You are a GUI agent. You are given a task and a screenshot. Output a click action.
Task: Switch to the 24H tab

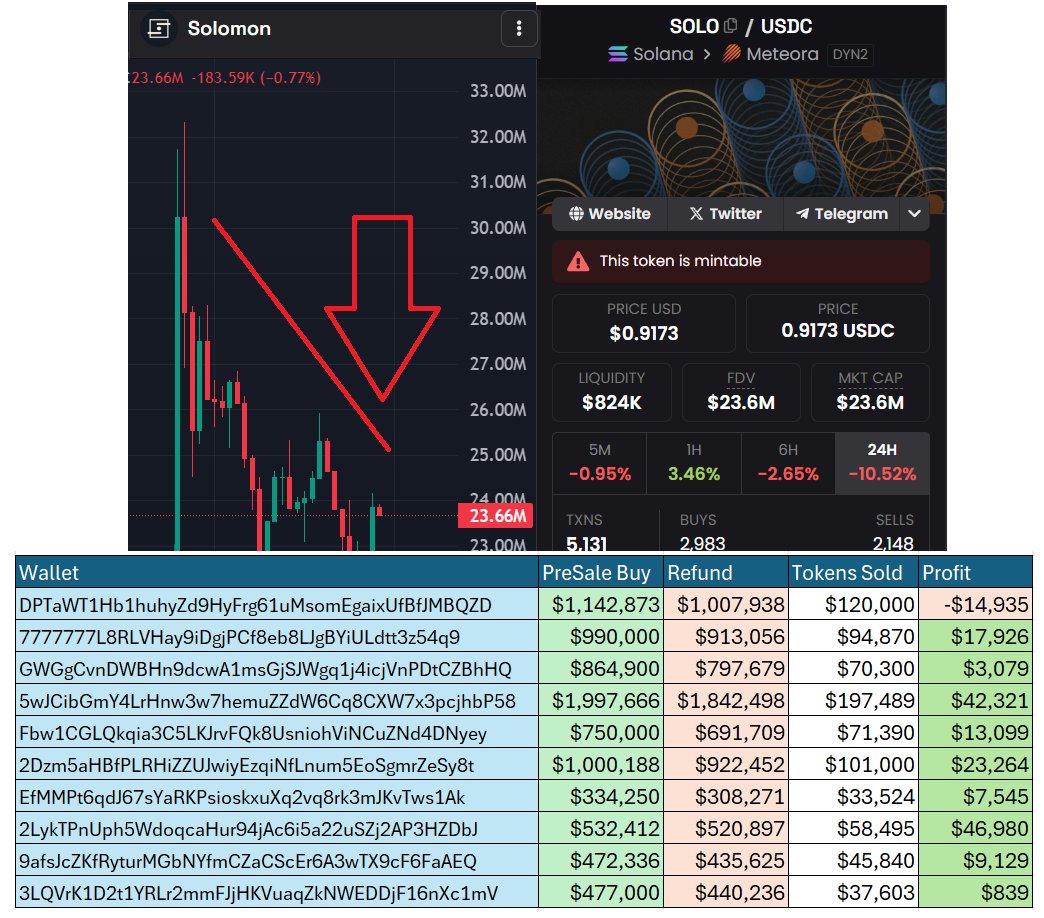click(881, 460)
